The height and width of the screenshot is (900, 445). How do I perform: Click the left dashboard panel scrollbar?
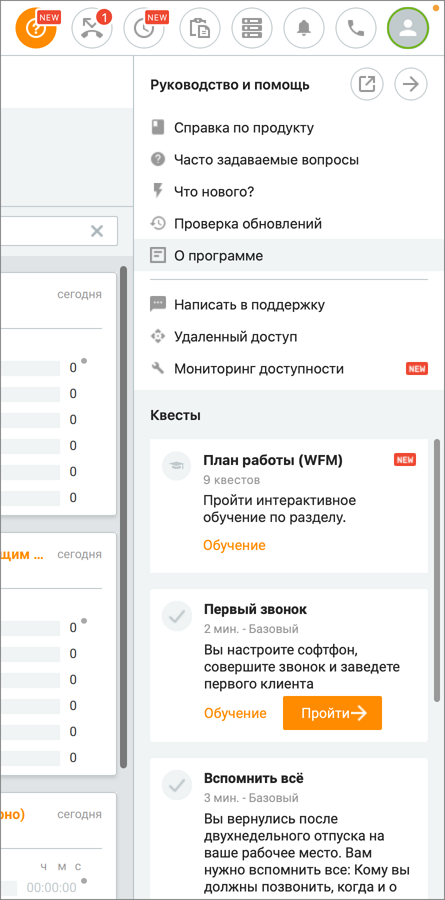(x=123, y=517)
